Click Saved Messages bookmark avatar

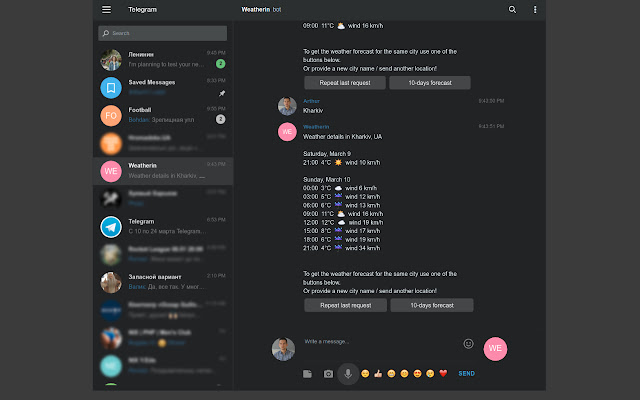click(111, 88)
